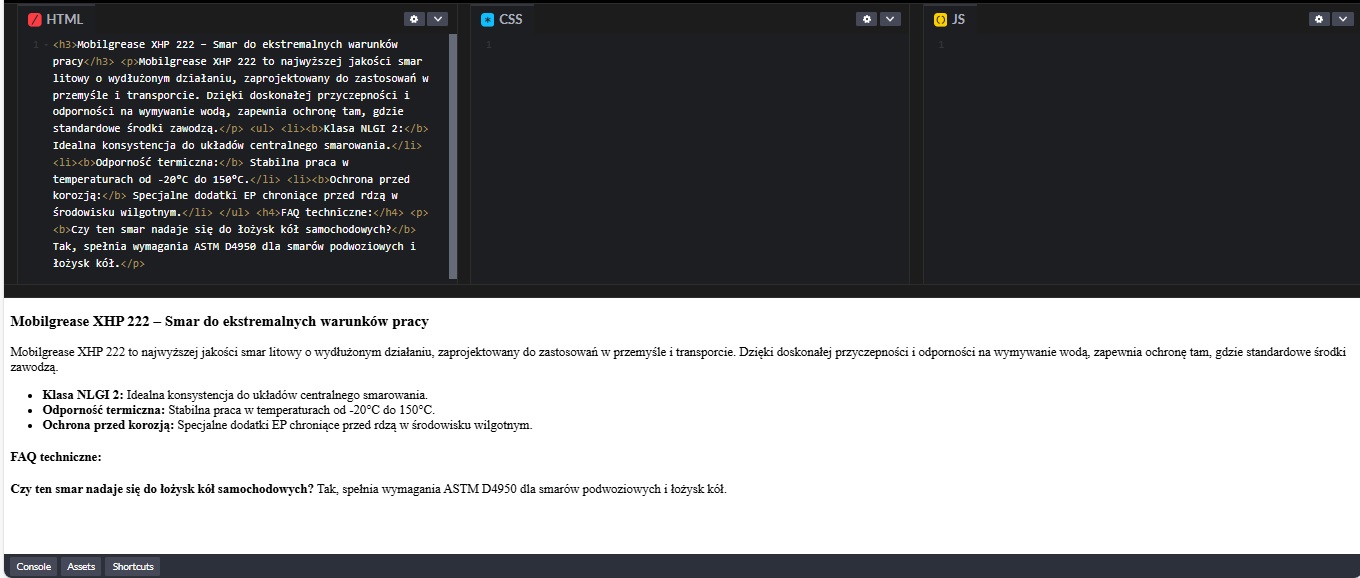
Task: Click the blue CSS asterisk icon
Action: [487, 19]
